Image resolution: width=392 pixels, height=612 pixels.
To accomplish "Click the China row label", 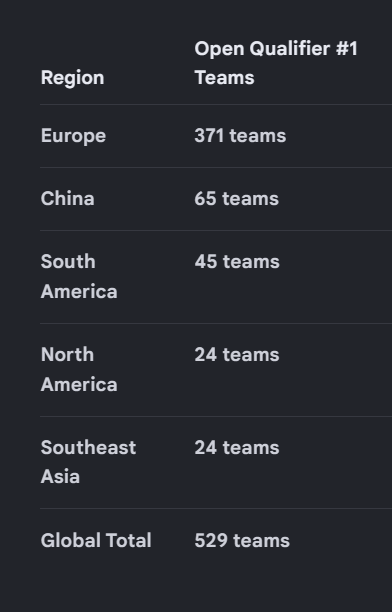I will 68,199.
